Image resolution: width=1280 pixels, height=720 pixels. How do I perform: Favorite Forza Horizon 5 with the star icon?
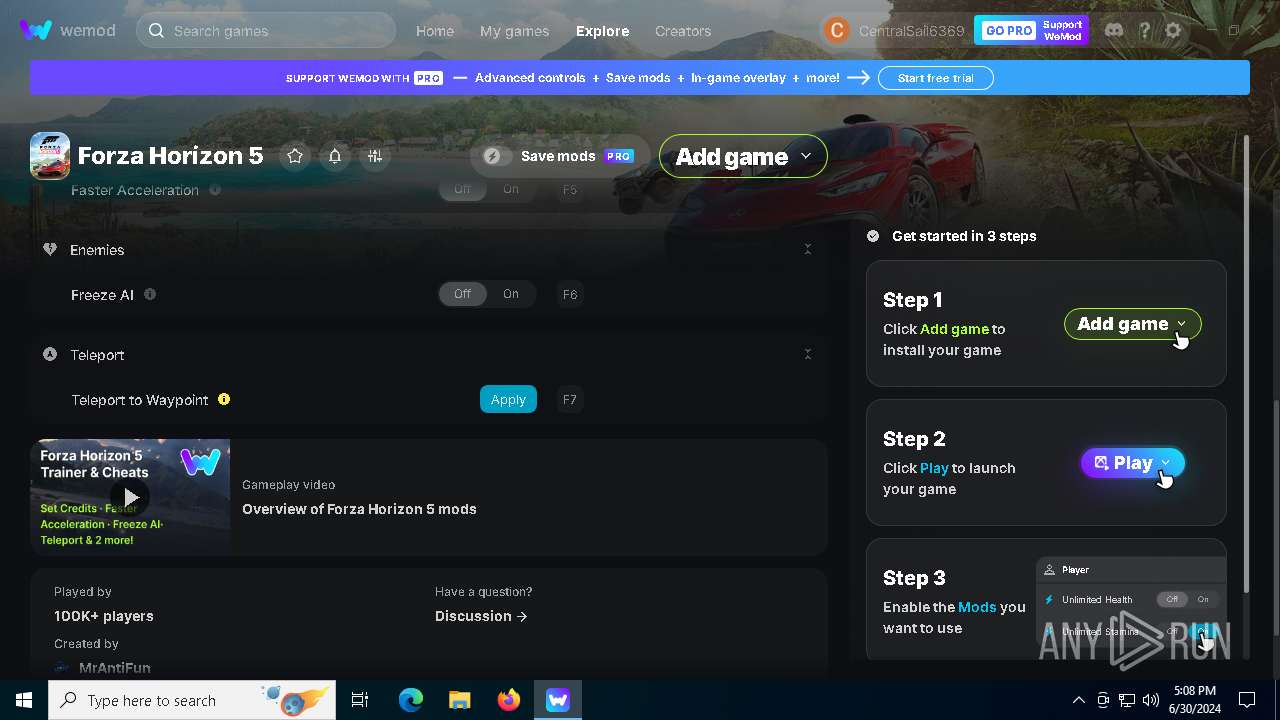coord(295,156)
